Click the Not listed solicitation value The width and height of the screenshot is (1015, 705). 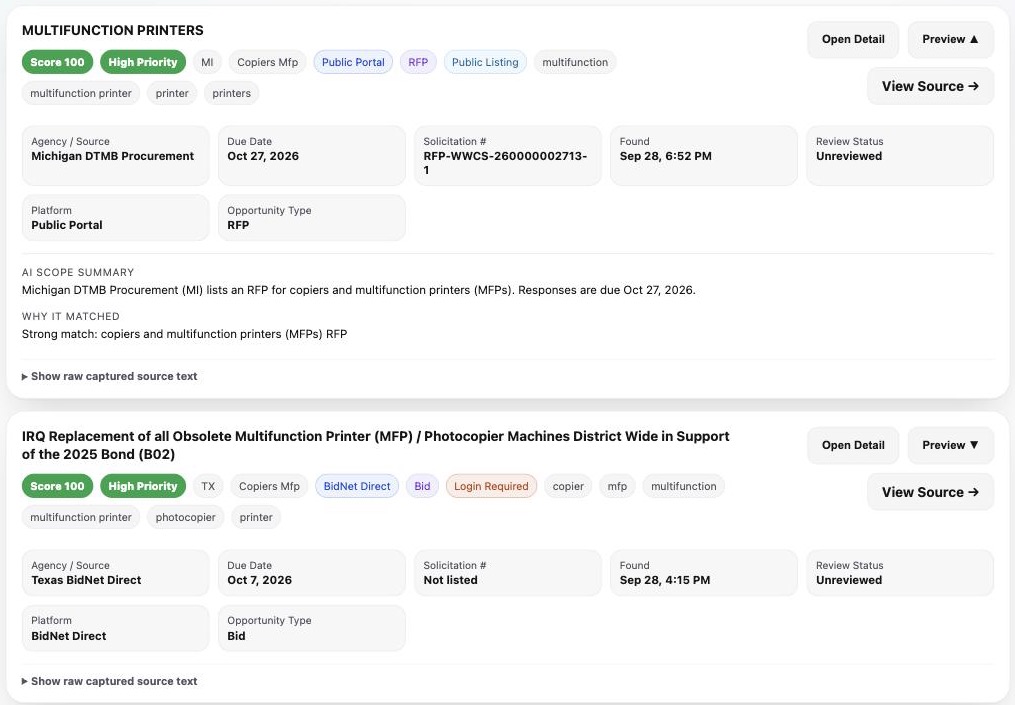tap(451, 580)
